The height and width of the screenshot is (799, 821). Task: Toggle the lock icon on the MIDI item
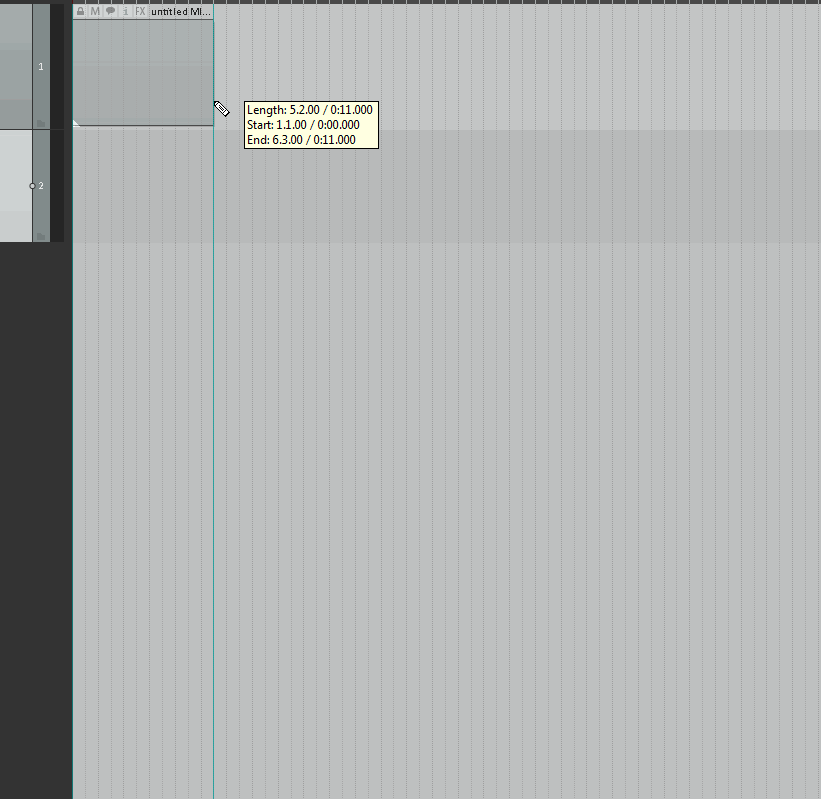click(80, 11)
